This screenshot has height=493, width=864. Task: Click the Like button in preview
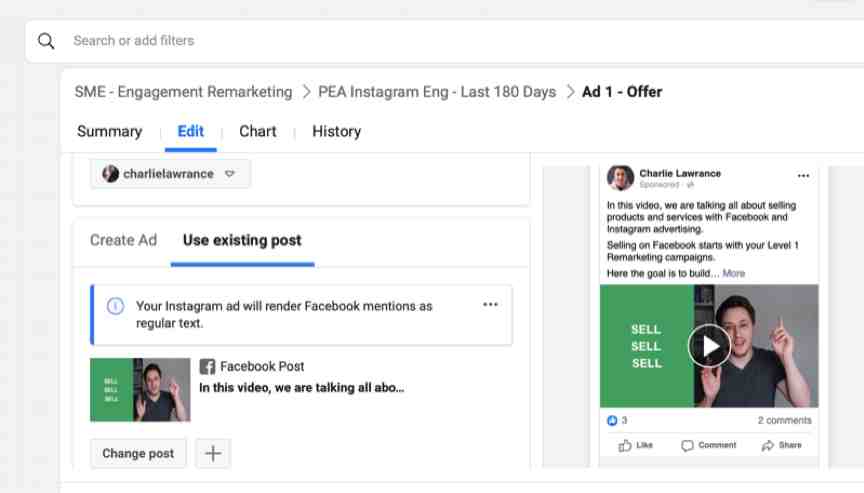[x=635, y=446]
